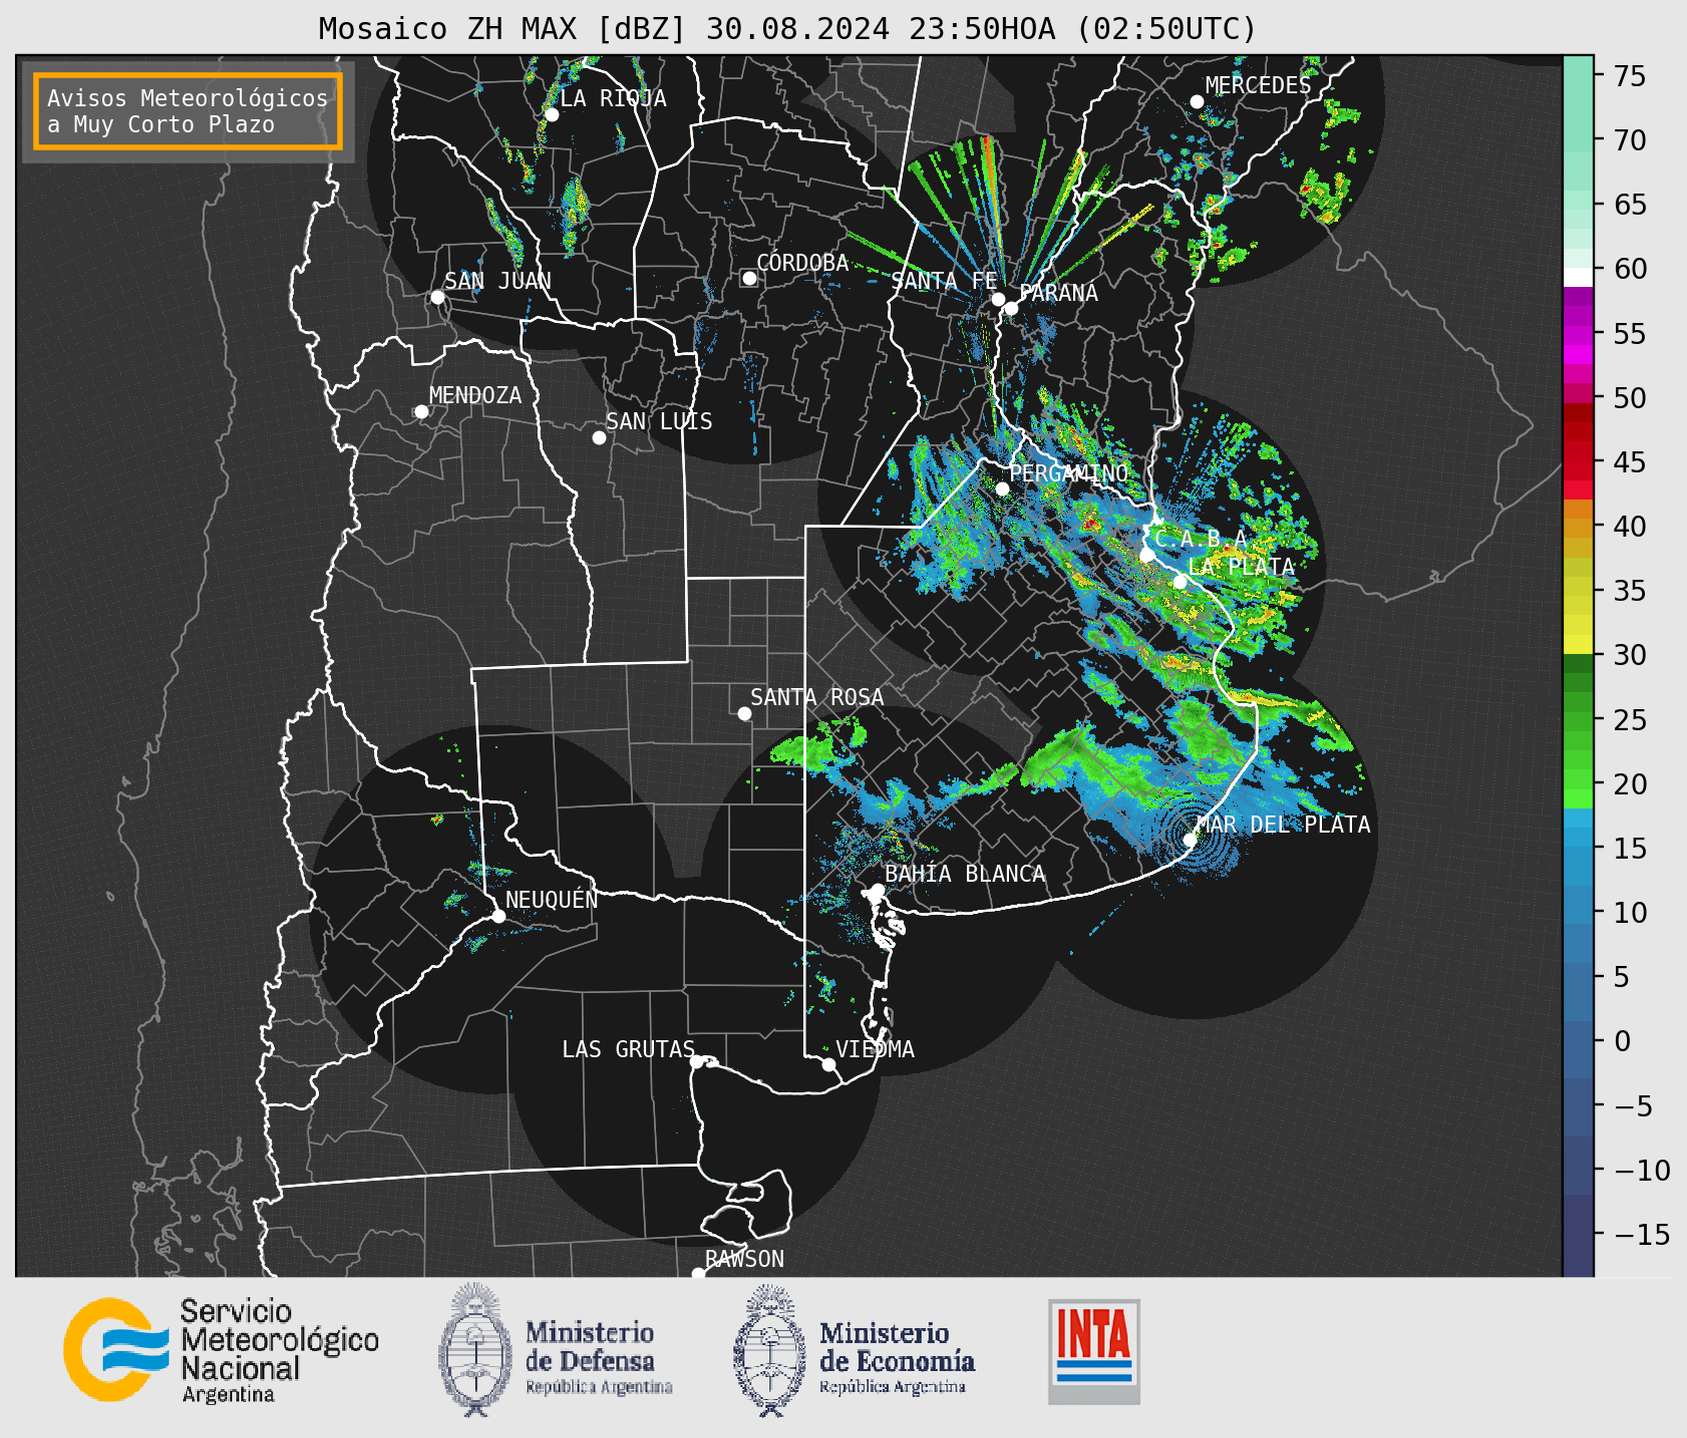
Task: Click the SAN JUAN city marker dot
Action: 437,297
